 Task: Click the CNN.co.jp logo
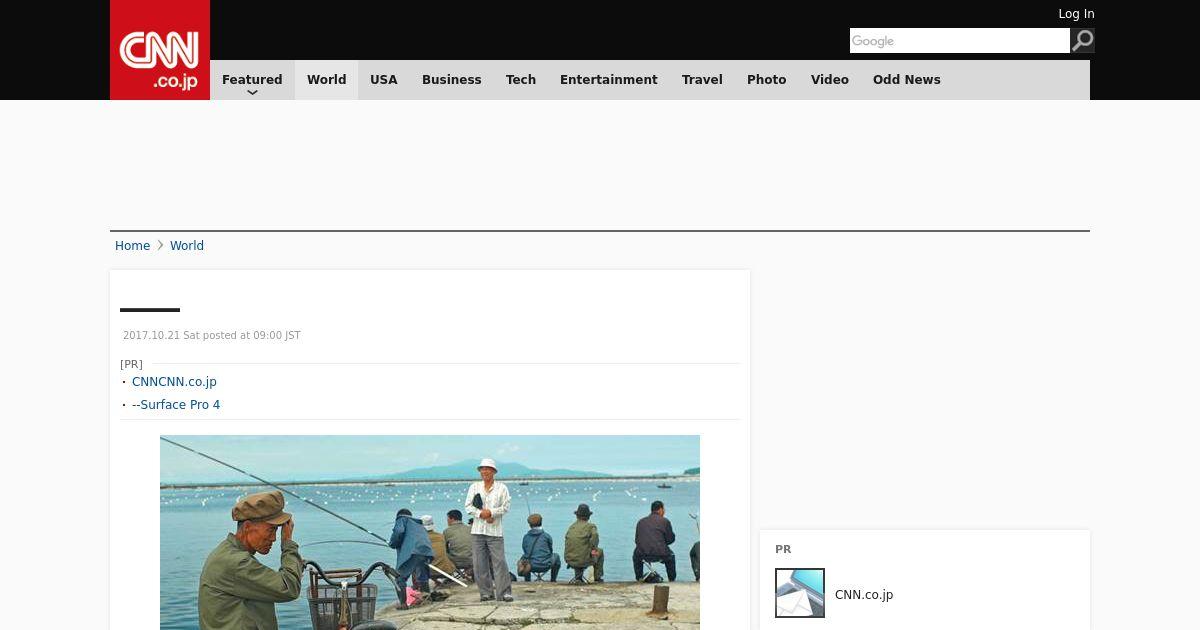(160, 50)
